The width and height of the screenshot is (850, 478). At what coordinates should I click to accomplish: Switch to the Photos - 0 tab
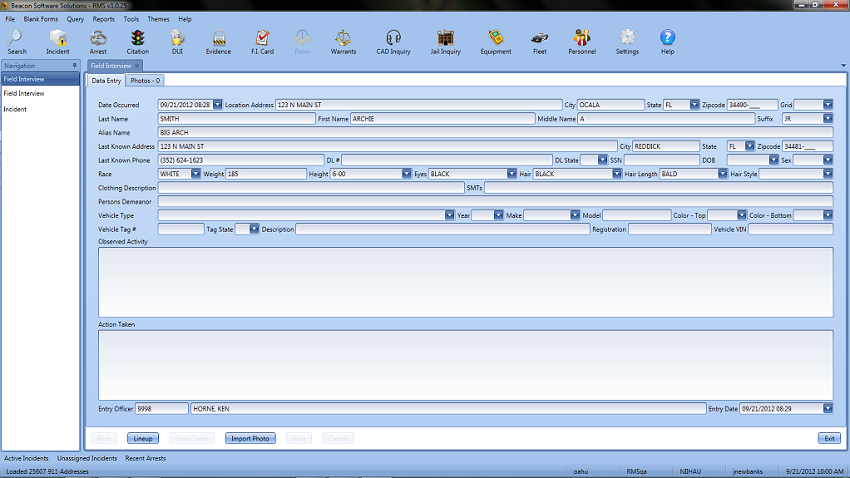click(x=146, y=80)
